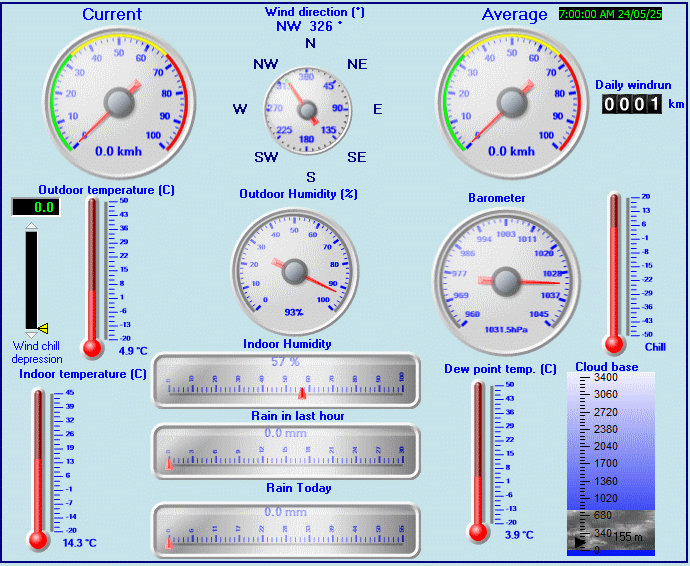Click the Daily windrun 0001 counter
The image size is (690, 566).
click(632, 104)
